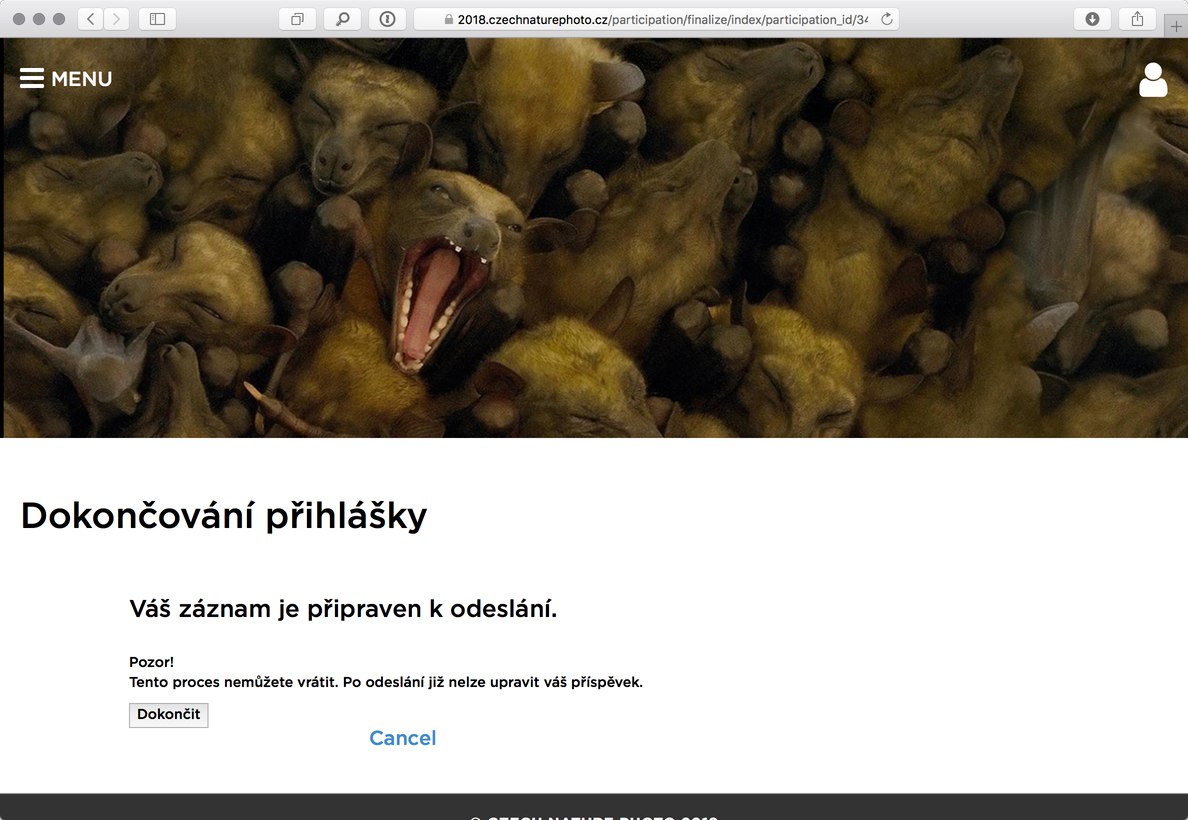Image resolution: width=1188 pixels, height=820 pixels.
Task: Reload the current page
Action: (886, 19)
